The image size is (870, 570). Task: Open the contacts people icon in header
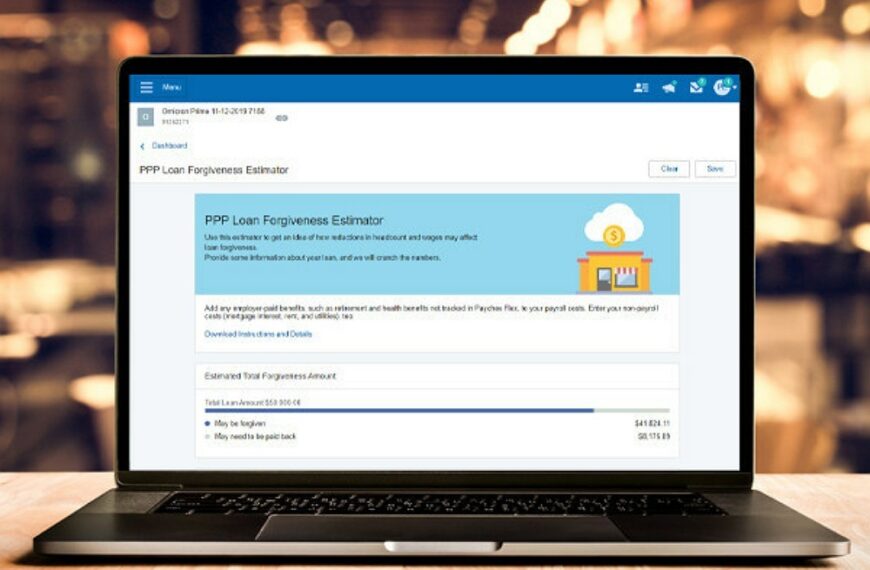641,88
